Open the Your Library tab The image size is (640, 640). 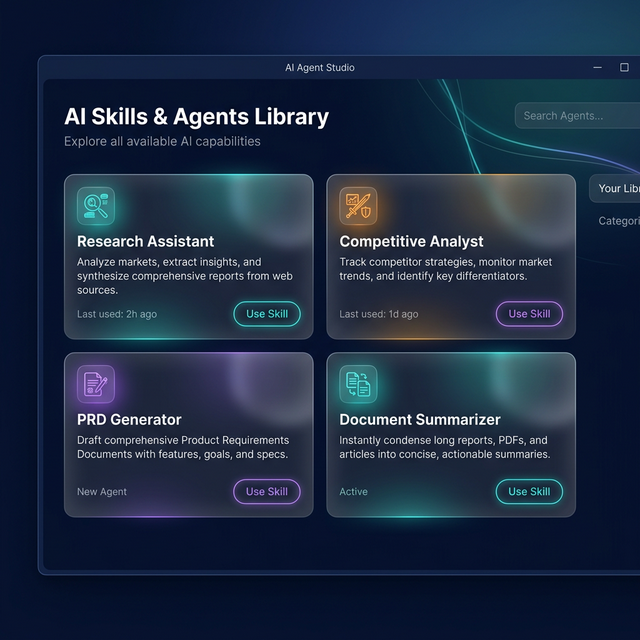pyautogui.click(x=615, y=189)
